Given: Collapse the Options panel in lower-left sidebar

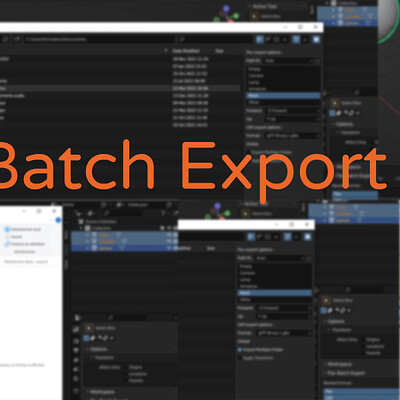Looking at the screenshot, I should [98, 349].
